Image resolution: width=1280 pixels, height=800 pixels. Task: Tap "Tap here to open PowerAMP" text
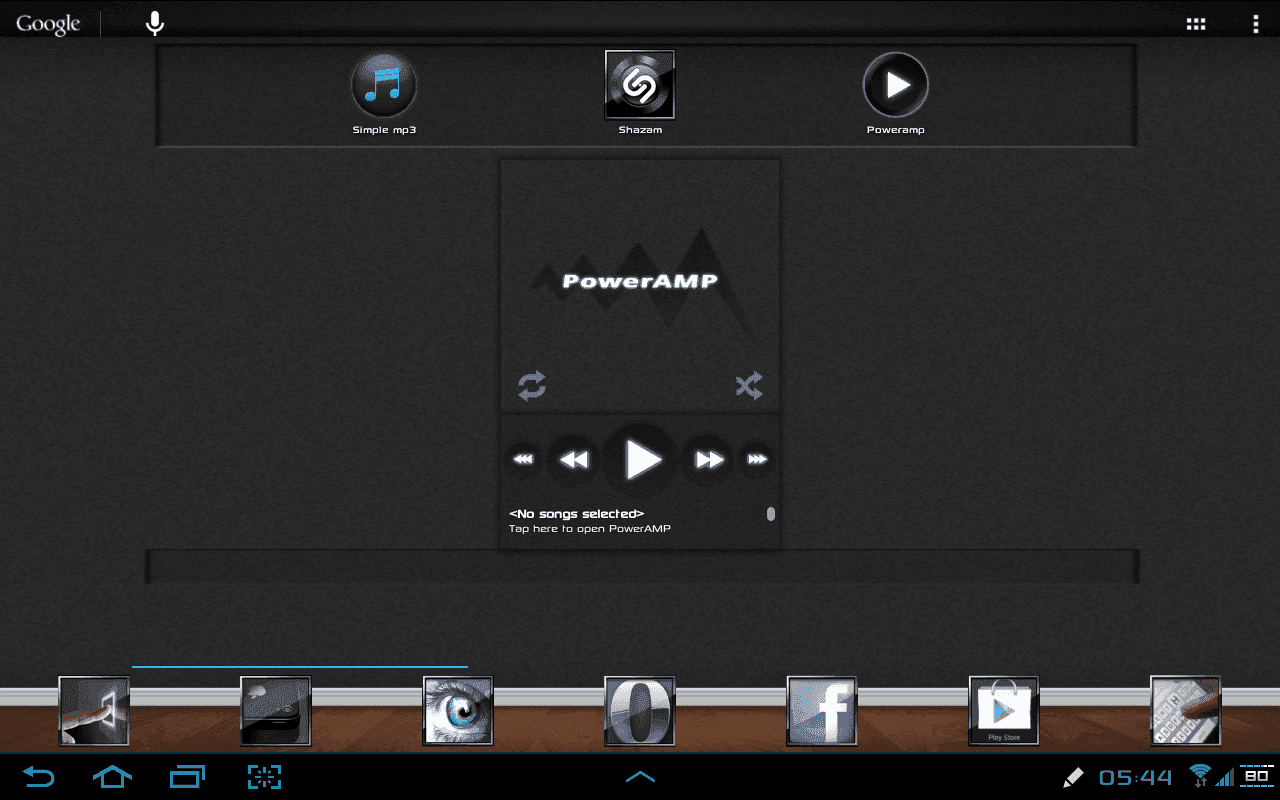[590, 528]
